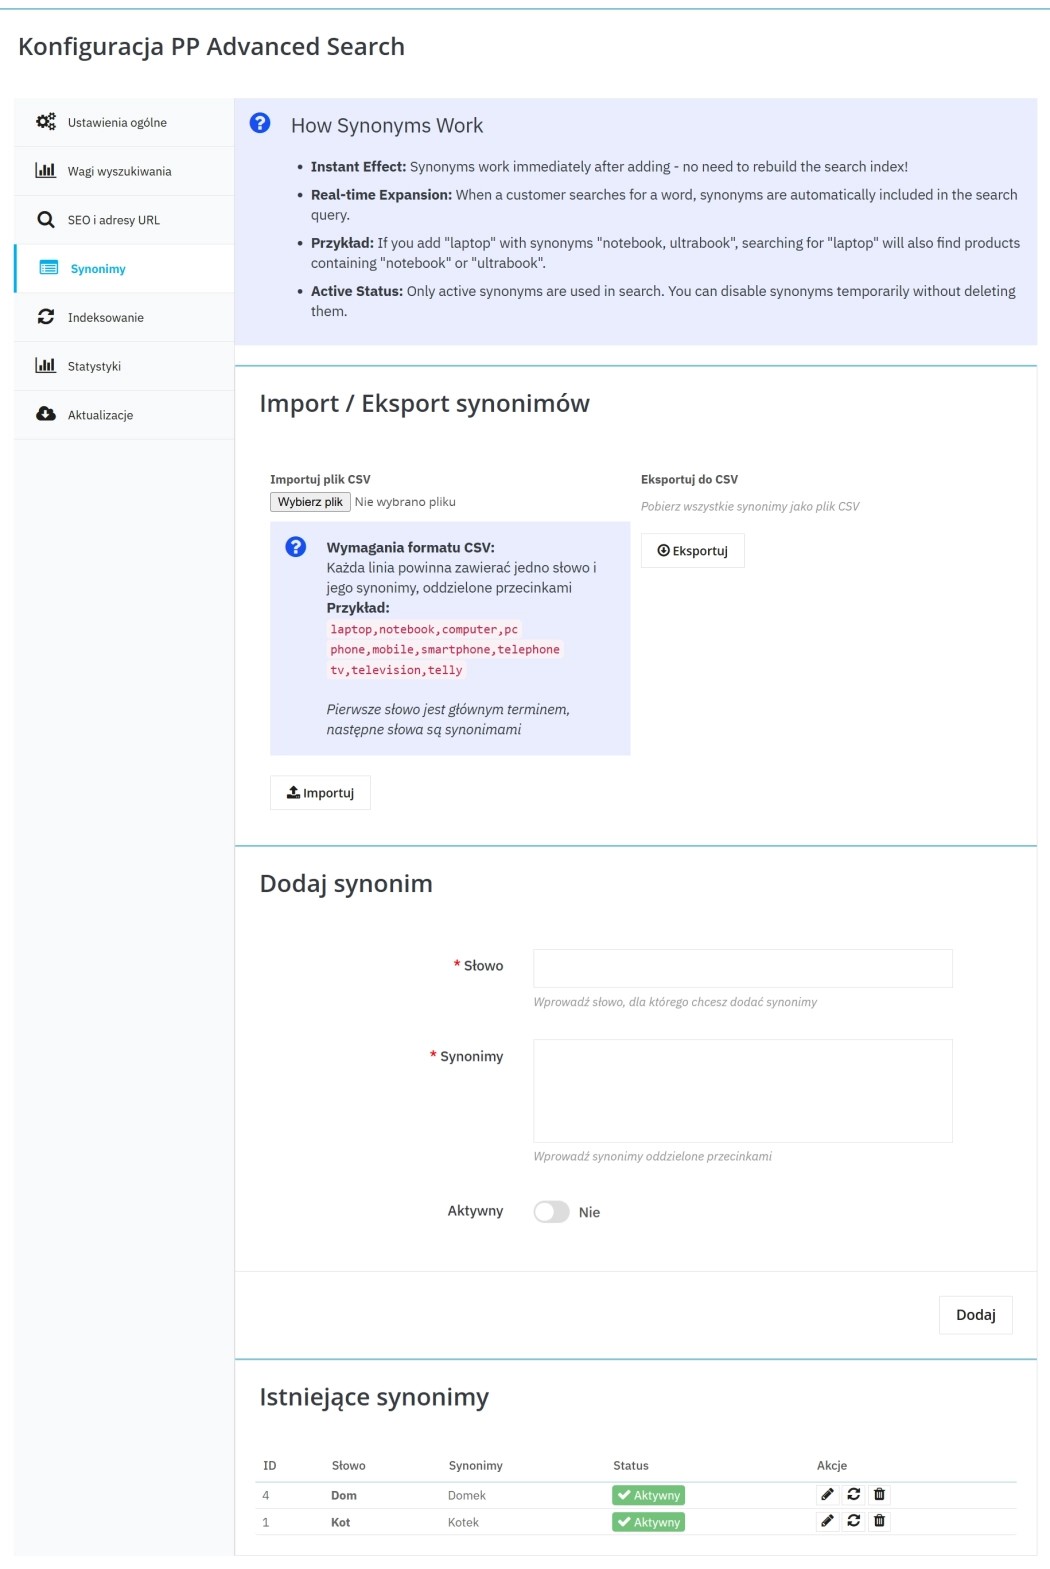Open the Wagi wyszukiwania tab
The height and width of the screenshot is (1569, 1050).
pos(124,171)
